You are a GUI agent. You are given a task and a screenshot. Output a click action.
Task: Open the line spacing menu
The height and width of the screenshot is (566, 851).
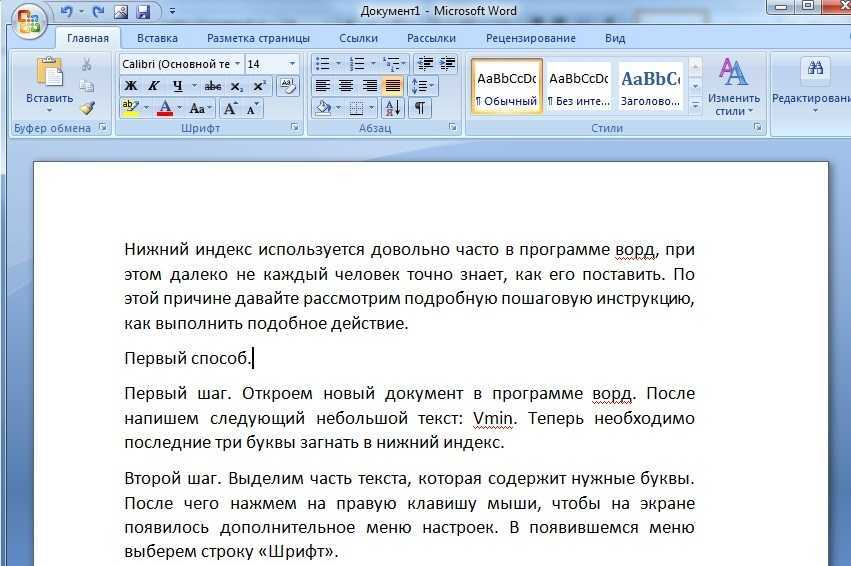[x=423, y=86]
